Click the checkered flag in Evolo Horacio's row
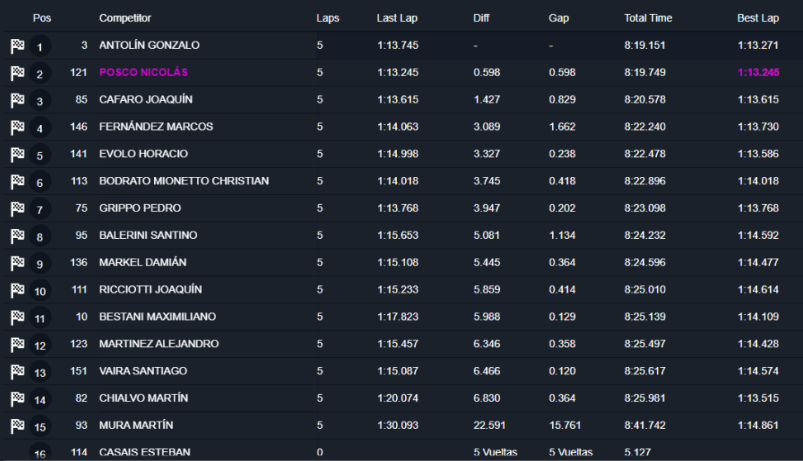The height and width of the screenshot is (461, 803). (x=17, y=155)
